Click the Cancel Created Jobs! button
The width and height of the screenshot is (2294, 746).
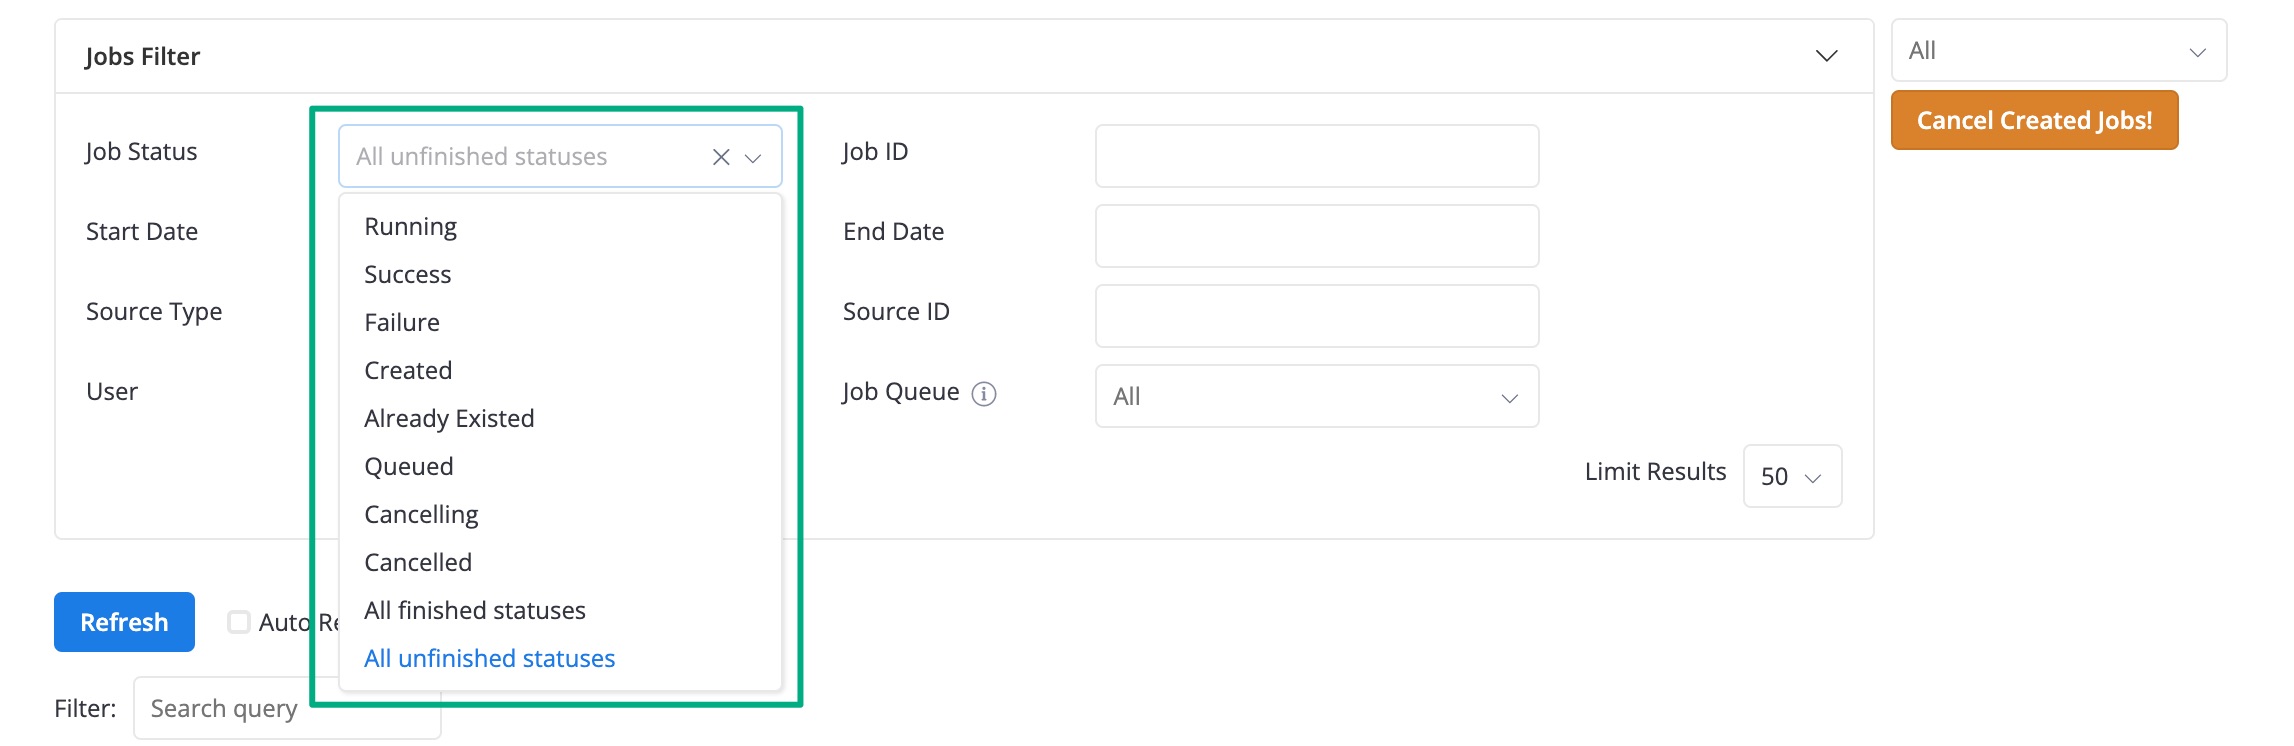point(2034,120)
